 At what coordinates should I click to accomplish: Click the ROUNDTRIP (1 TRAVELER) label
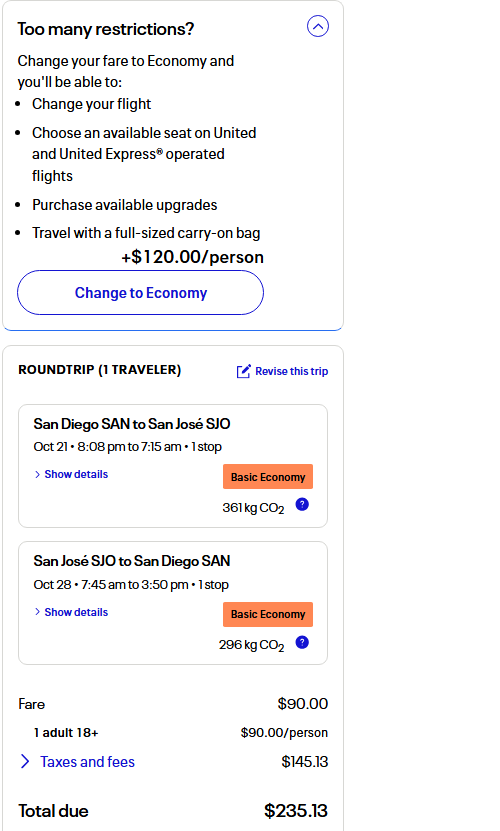pos(100,370)
